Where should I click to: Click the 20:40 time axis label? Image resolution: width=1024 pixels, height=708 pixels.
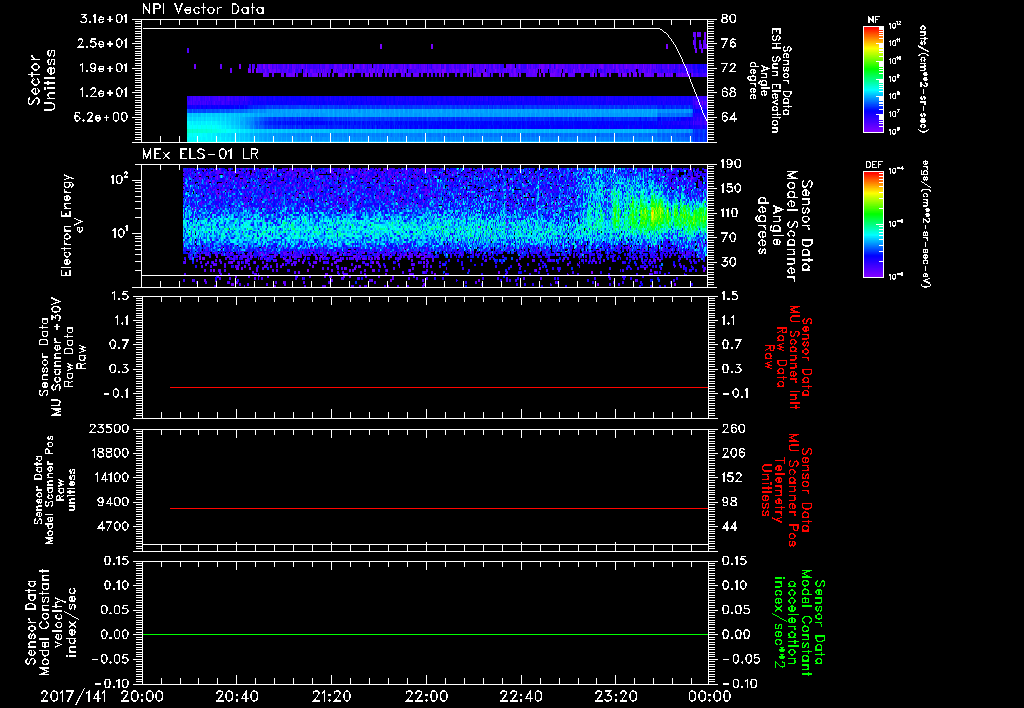[237, 696]
